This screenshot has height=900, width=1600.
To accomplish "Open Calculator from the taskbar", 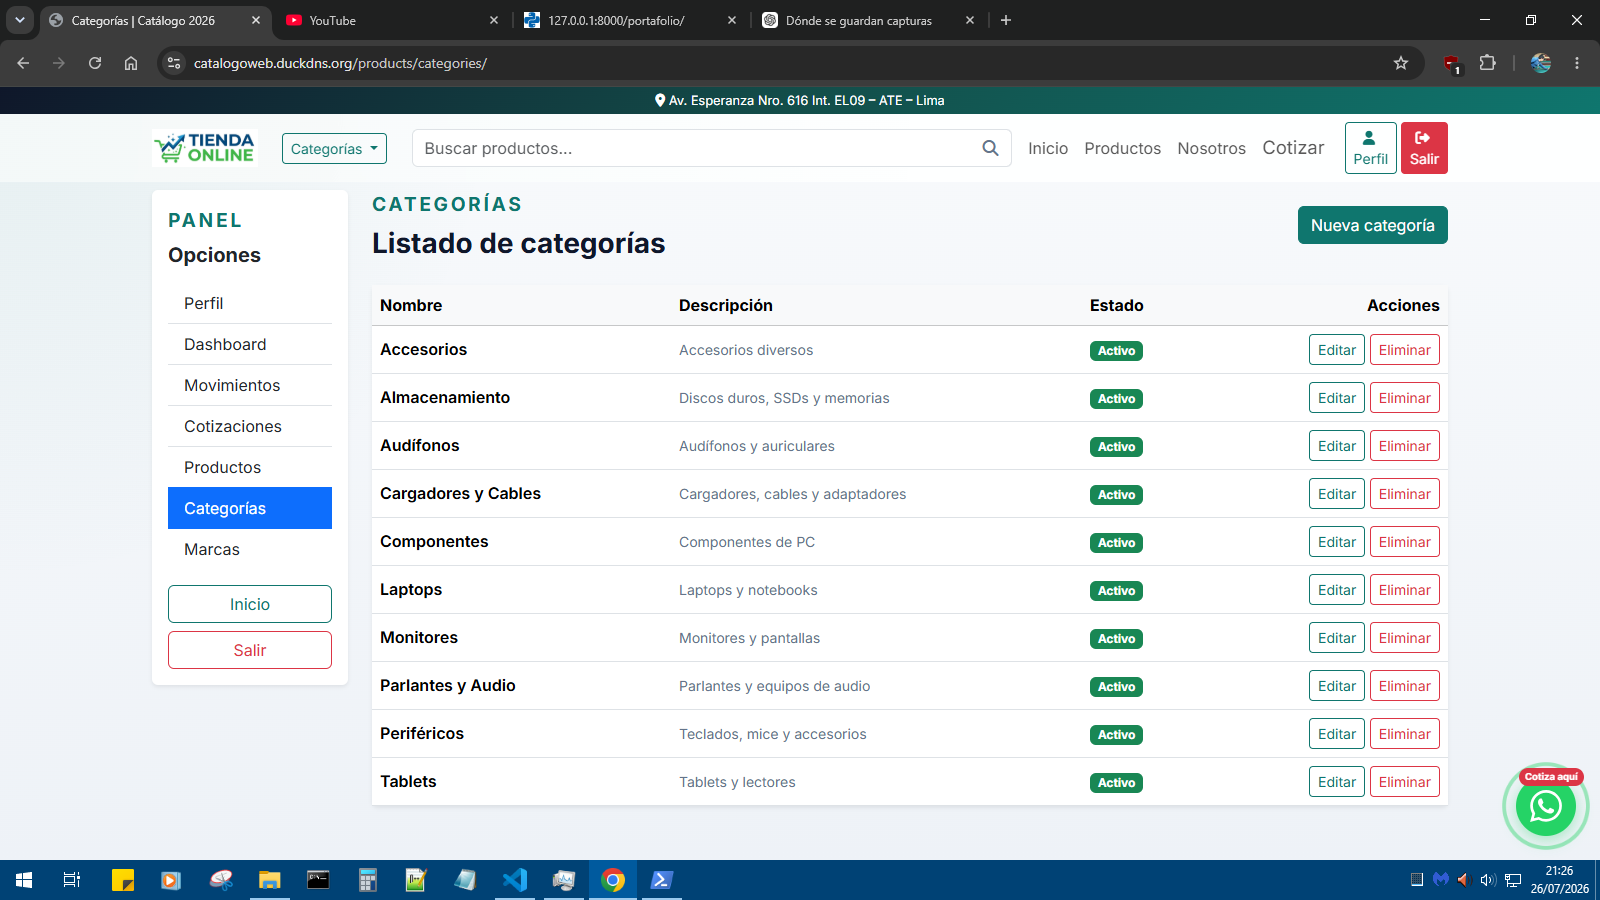I will click(x=368, y=880).
